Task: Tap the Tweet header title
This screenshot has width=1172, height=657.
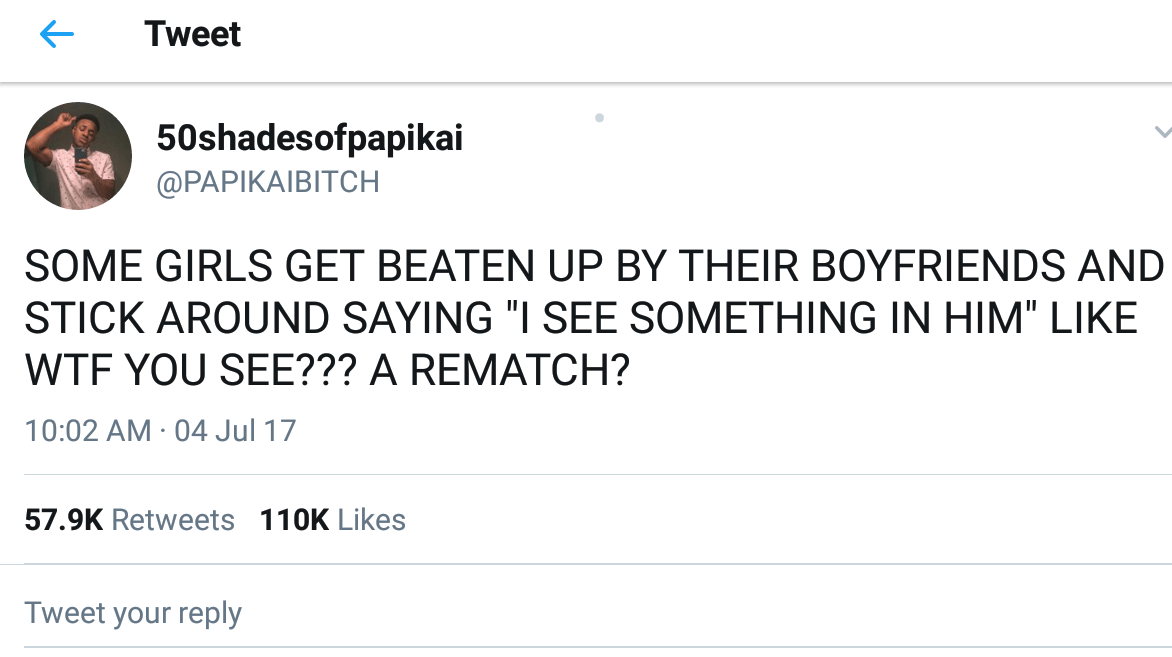Action: (x=192, y=35)
